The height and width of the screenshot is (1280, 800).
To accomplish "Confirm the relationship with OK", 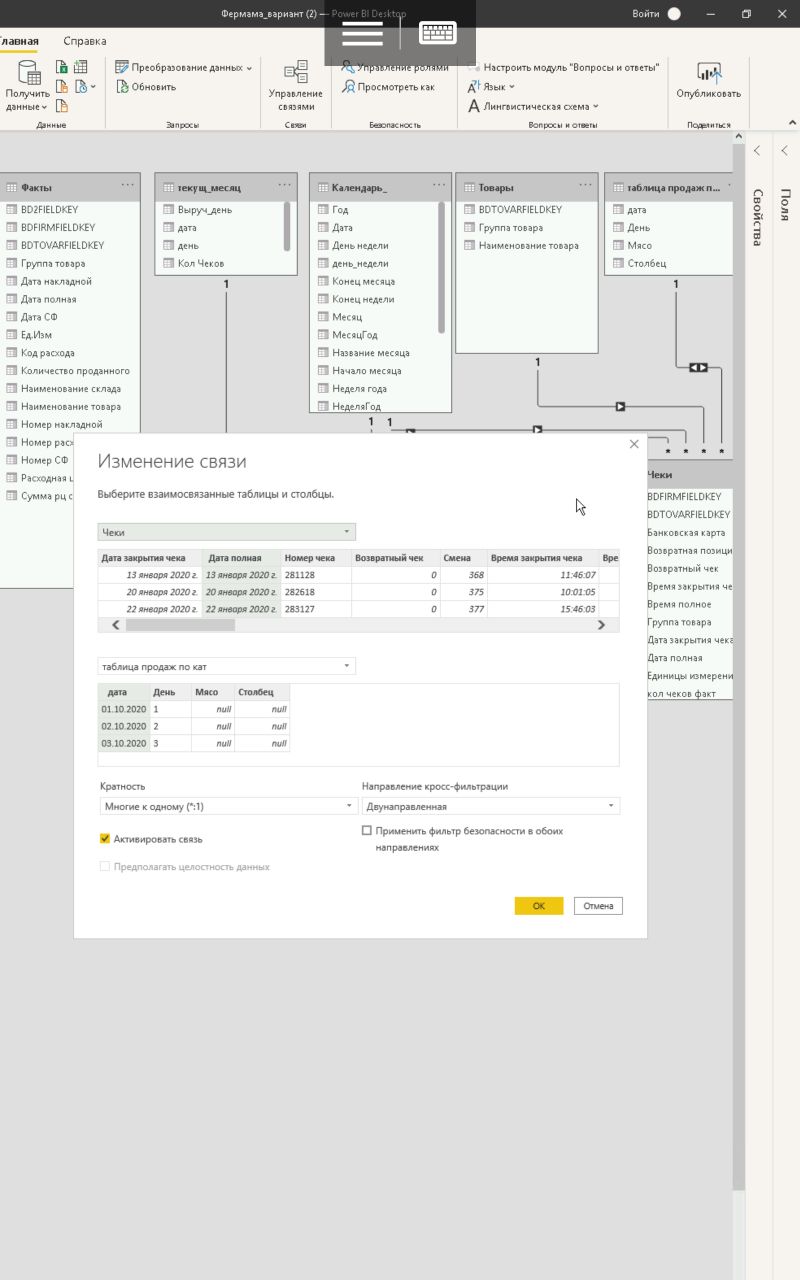I will 539,906.
